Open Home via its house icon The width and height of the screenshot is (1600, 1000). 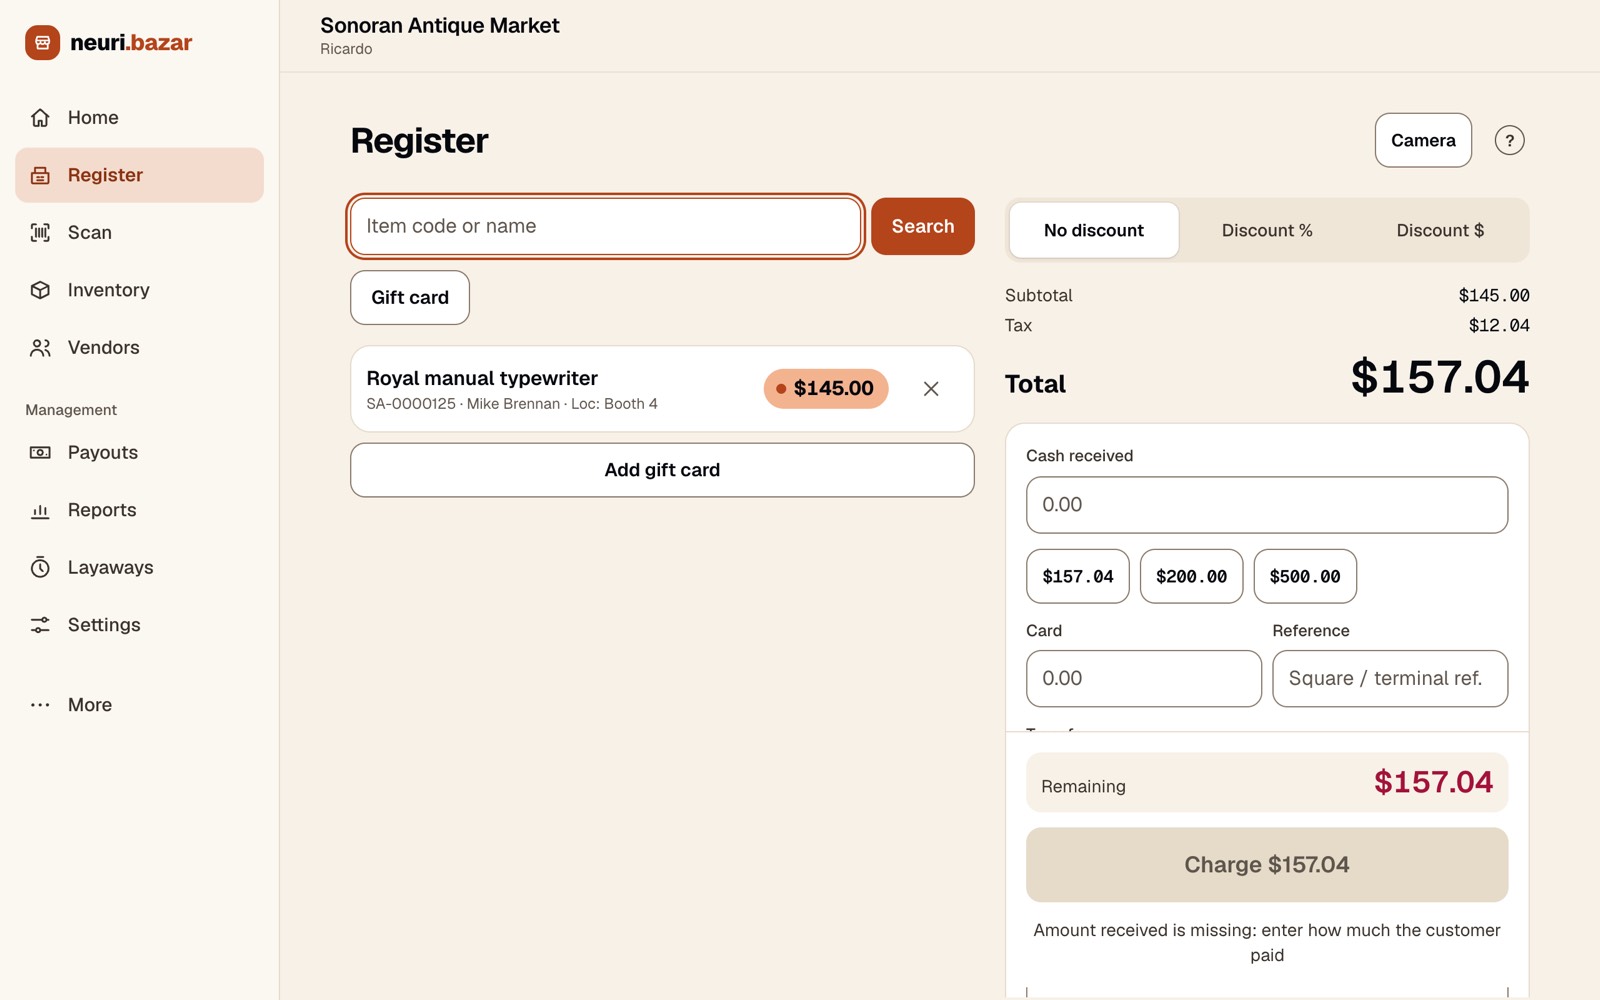click(x=40, y=118)
